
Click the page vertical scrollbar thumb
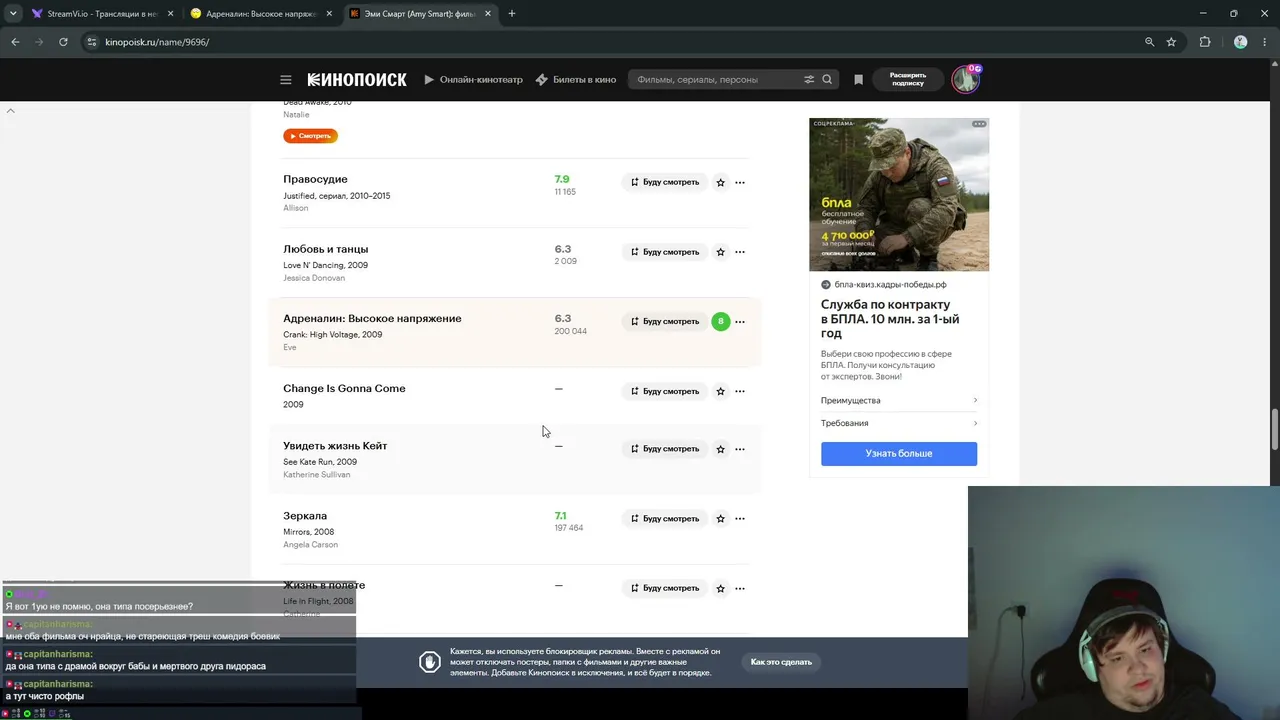pos(1274,430)
